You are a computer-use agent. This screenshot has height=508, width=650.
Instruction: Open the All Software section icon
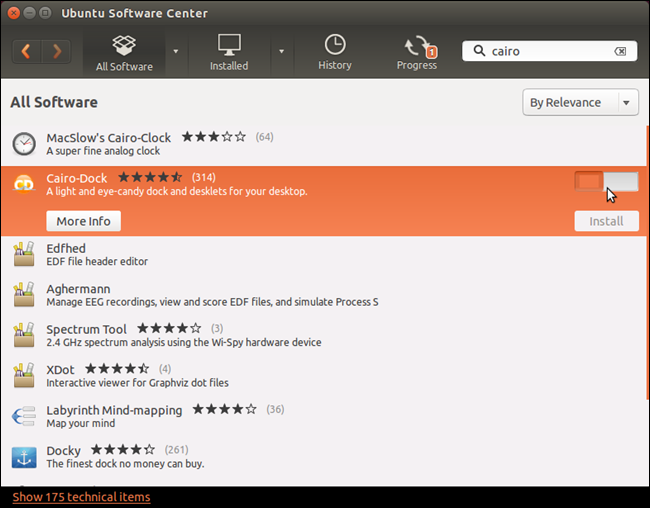coord(124,46)
